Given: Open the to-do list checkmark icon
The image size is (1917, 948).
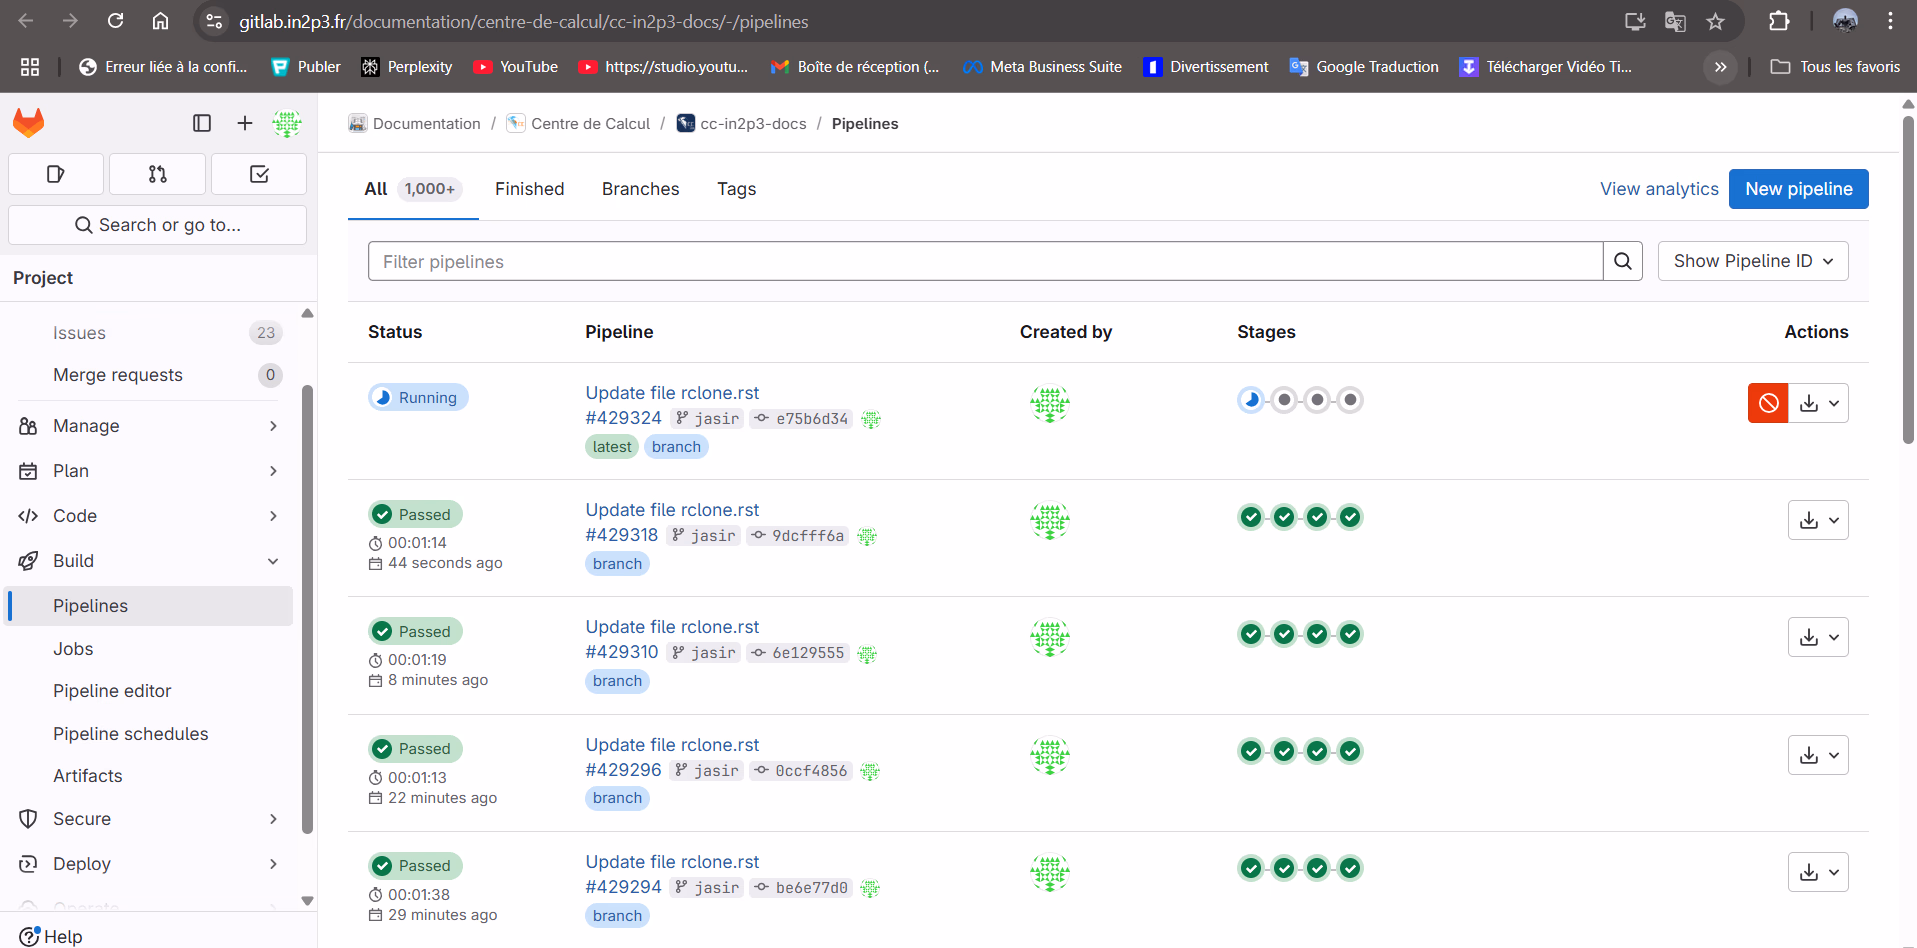Looking at the screenshot, I should tap(259, 174).
